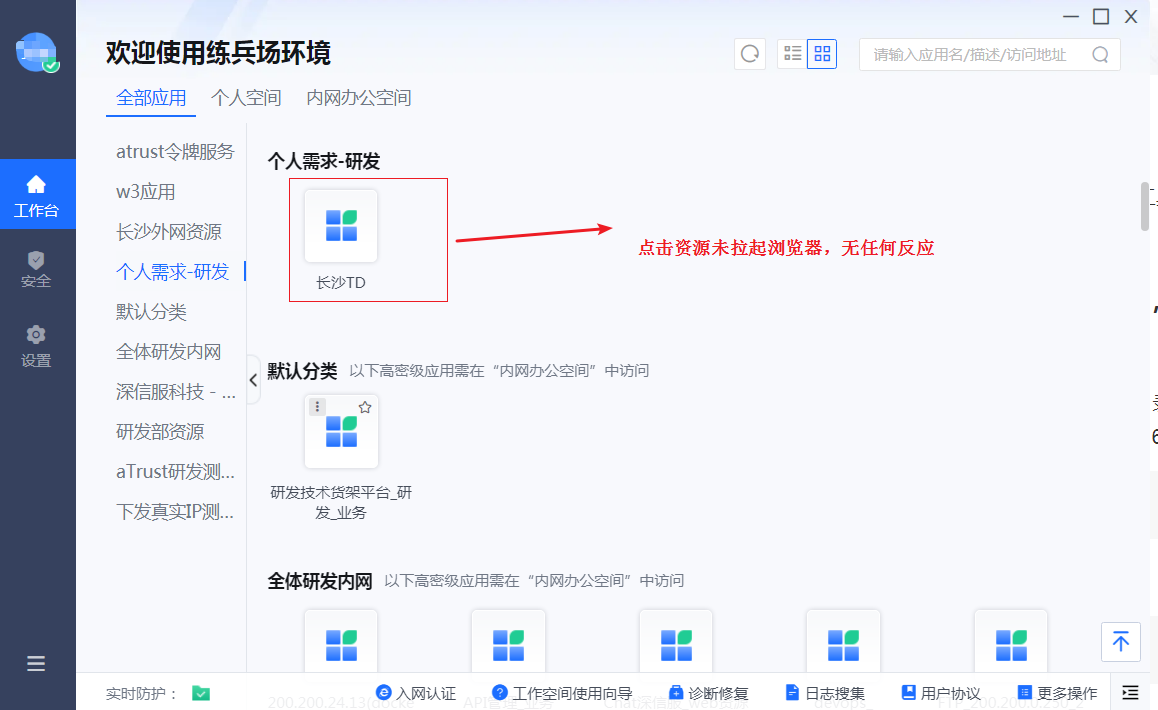The width and height of the screenshot is (1158, 710).
Task: Click the user avatar at top left
Action: (36, 52)
